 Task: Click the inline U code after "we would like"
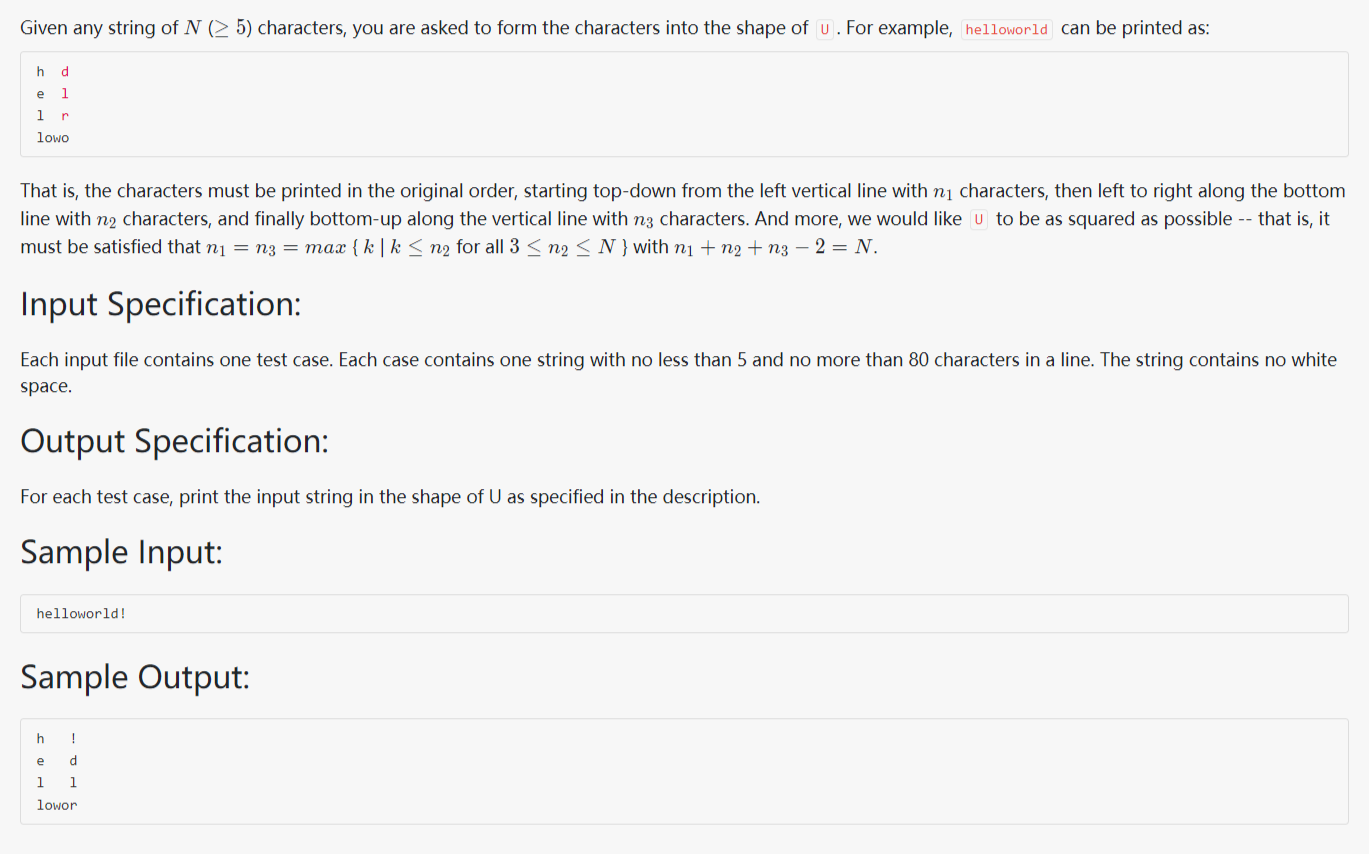pos(978,219)
